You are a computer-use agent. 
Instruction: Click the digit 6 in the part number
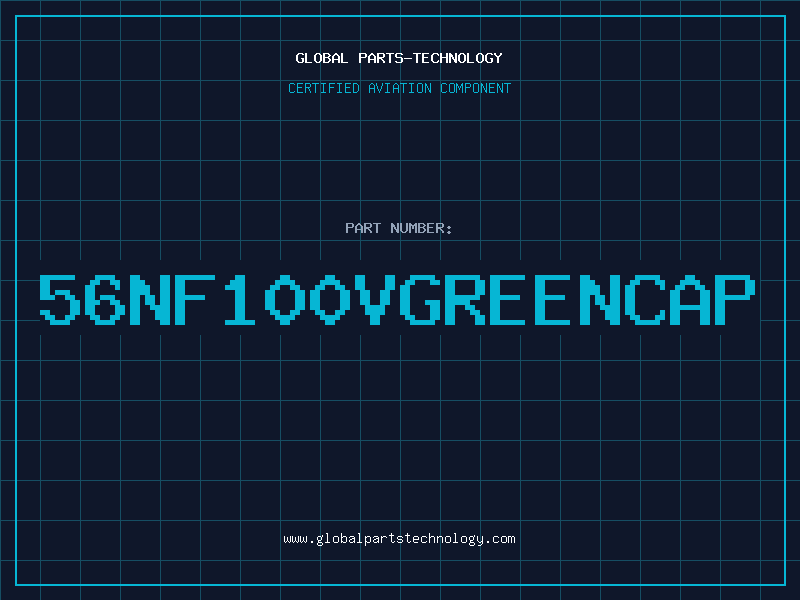(x=105, y=299)
